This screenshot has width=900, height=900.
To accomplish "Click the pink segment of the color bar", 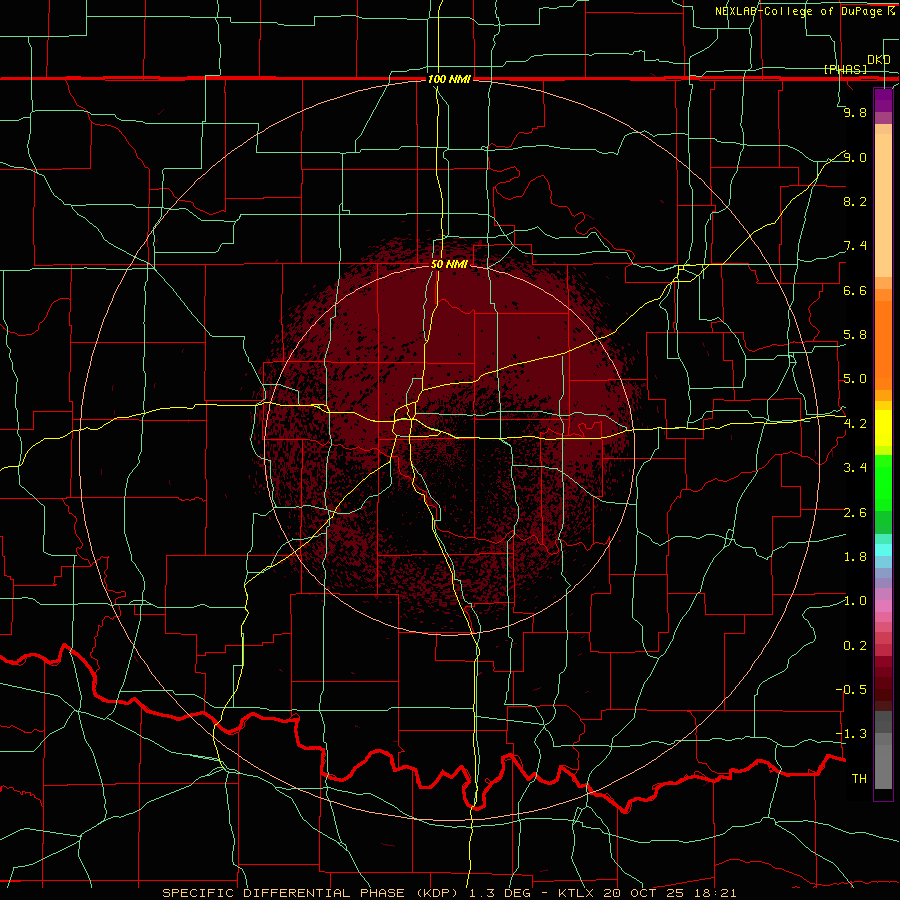I will pos(883,606).
